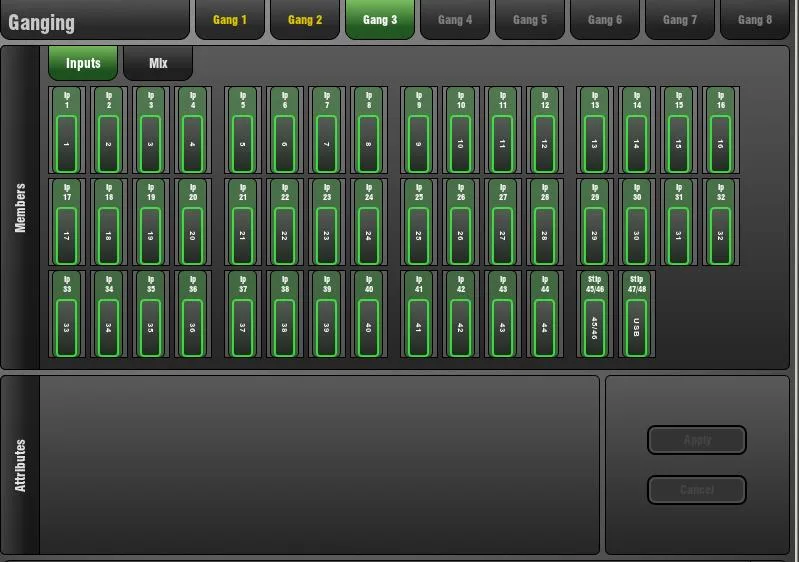Image resolution: width=799 pixels, height=562 pixels.
Task: Toggle input channel Ip 8 membership
Action: tap(368, 130)
